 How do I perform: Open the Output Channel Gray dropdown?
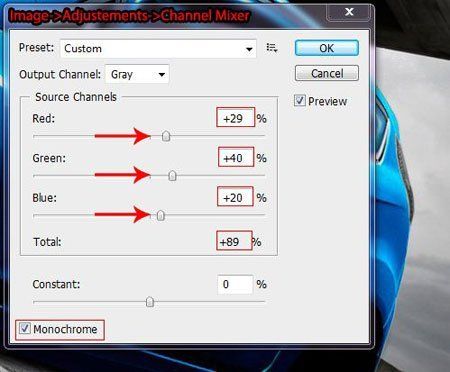137,74
